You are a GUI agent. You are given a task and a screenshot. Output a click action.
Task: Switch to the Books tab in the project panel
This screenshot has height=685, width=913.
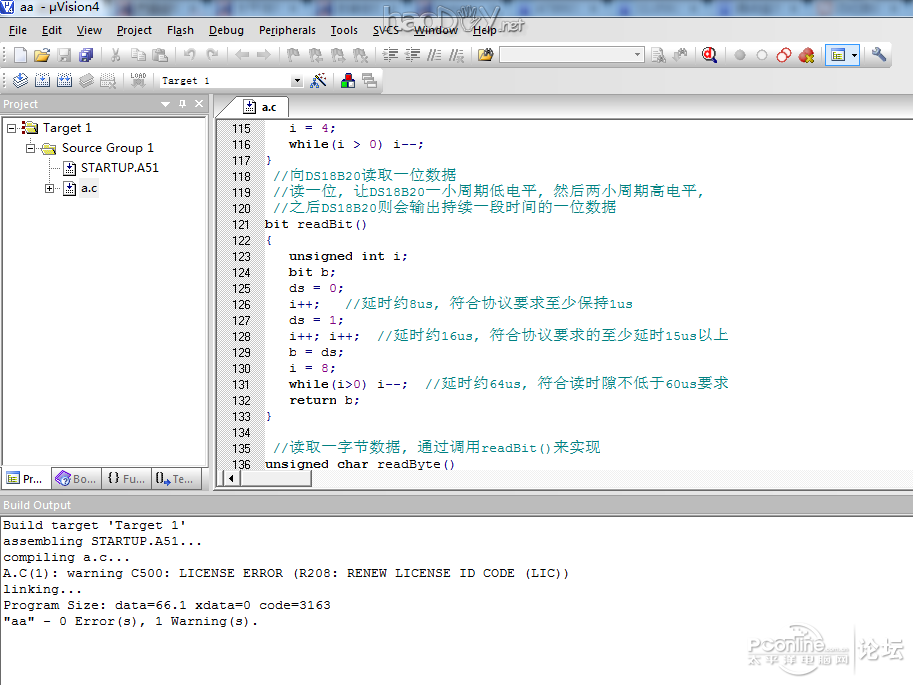pyautogui.click(x=75, y=479)
